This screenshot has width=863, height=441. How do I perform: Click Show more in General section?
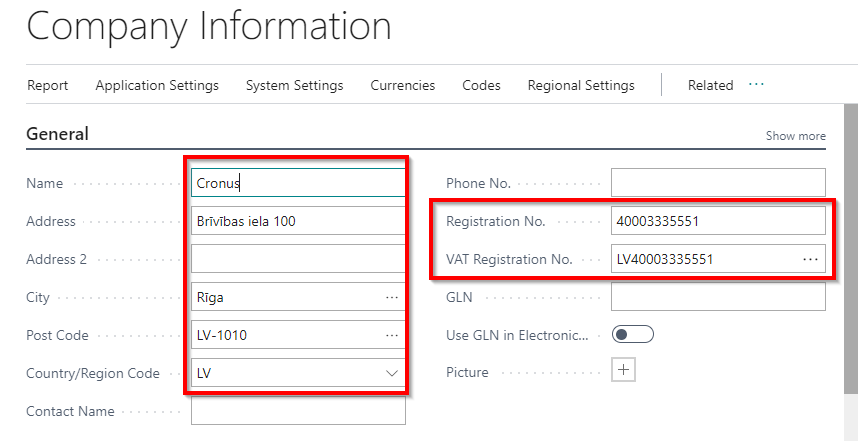pos(795,135)
